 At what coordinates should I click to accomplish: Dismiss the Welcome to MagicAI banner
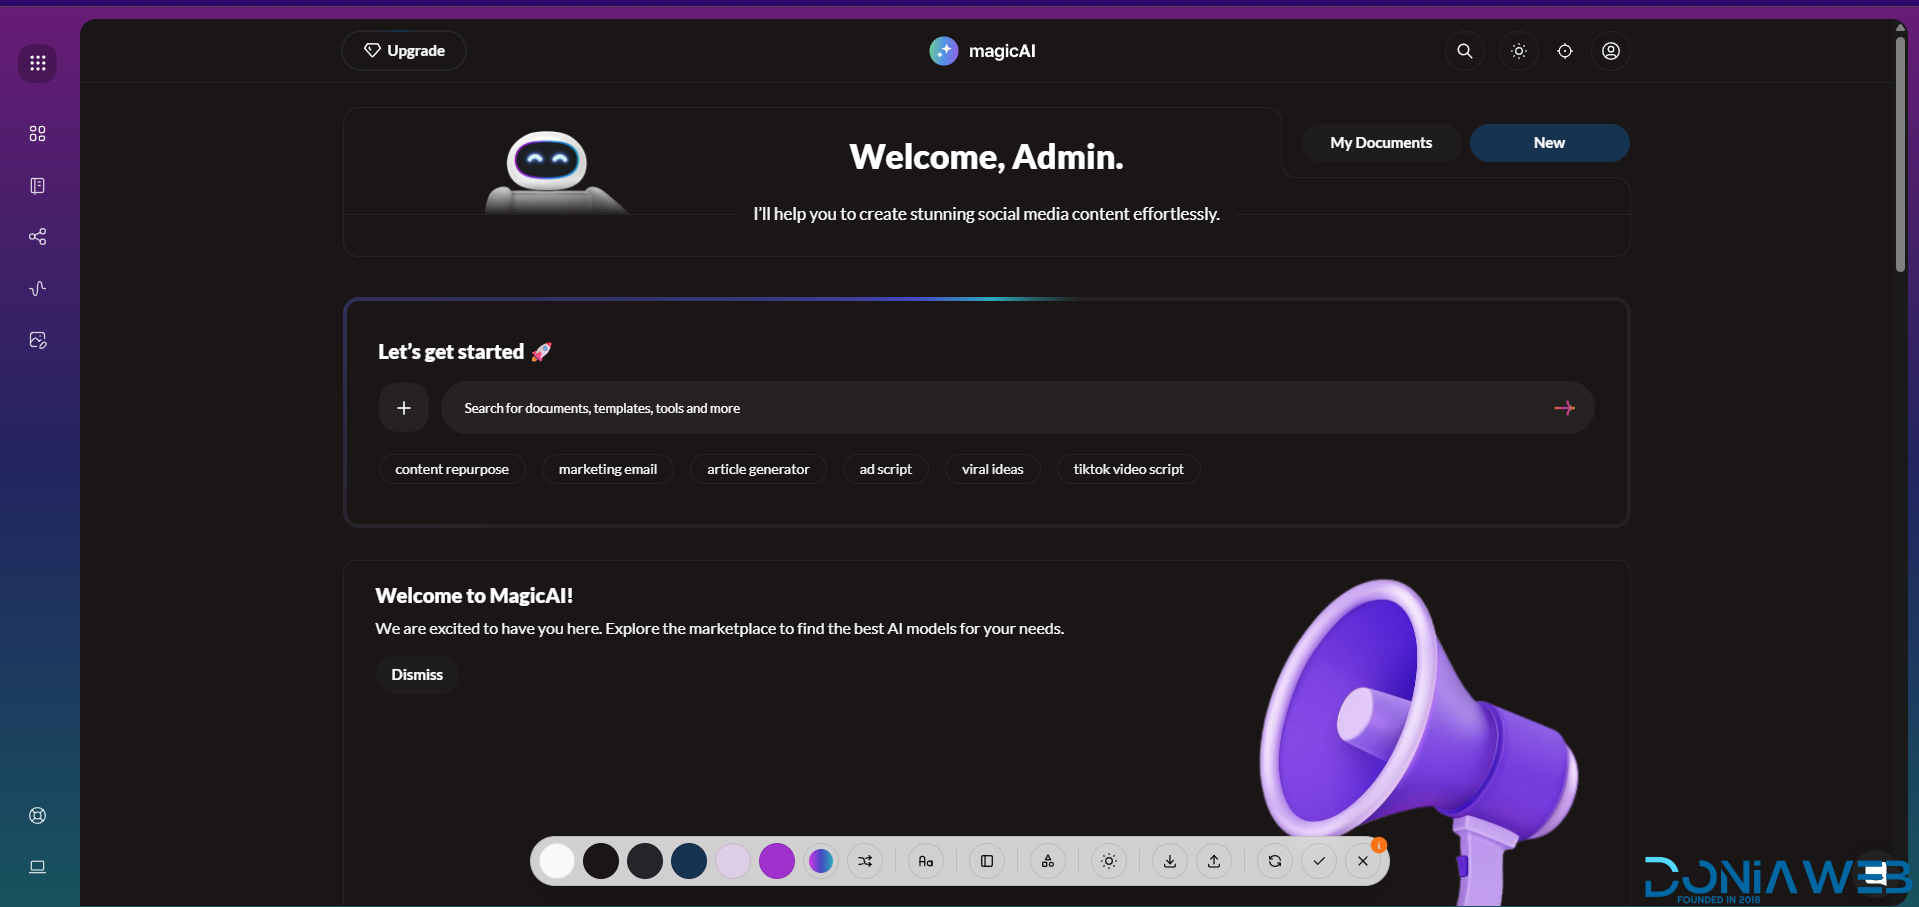click(417, 675)
